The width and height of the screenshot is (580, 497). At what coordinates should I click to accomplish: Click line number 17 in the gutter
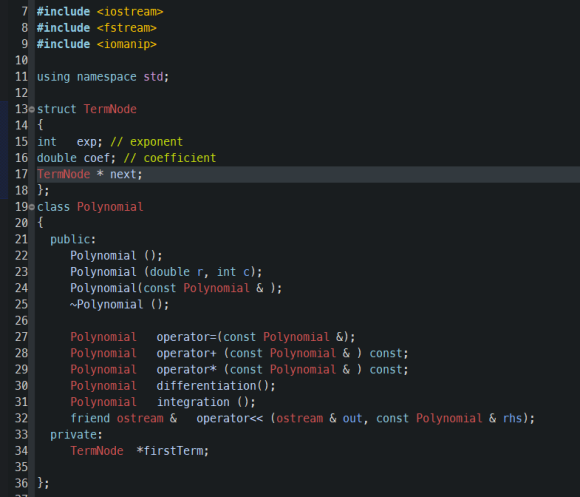point(21,174)
